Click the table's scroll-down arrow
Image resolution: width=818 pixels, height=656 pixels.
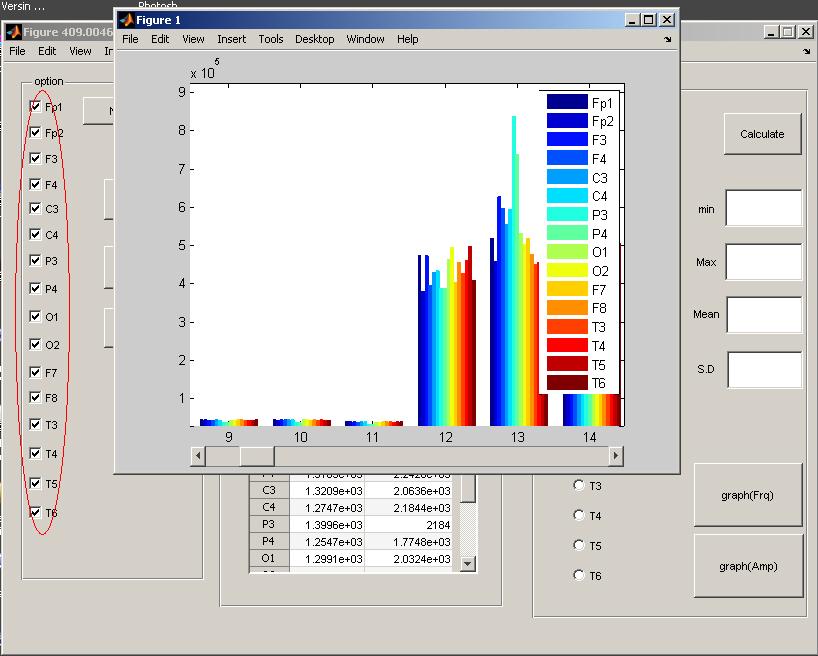[x=468, y=564]
